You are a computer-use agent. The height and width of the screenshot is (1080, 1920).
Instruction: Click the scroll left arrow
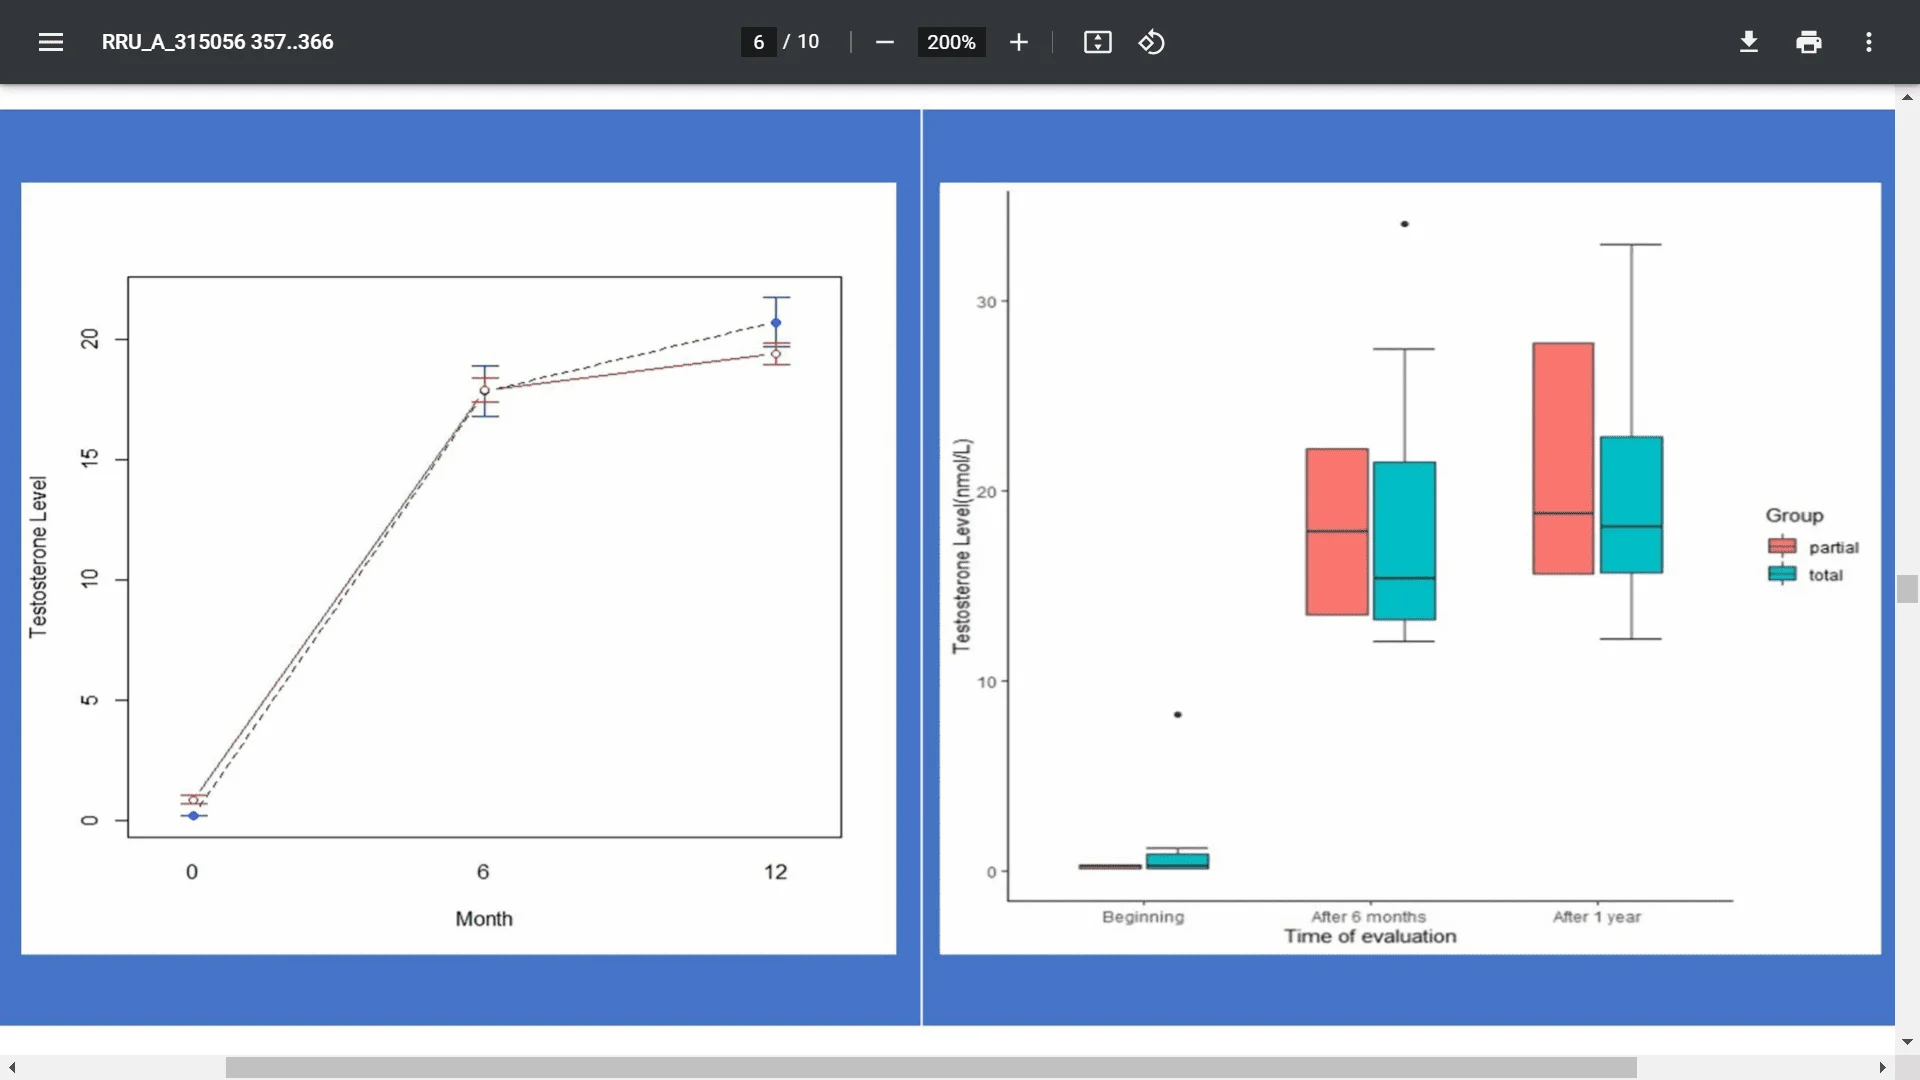point(11,1067)
